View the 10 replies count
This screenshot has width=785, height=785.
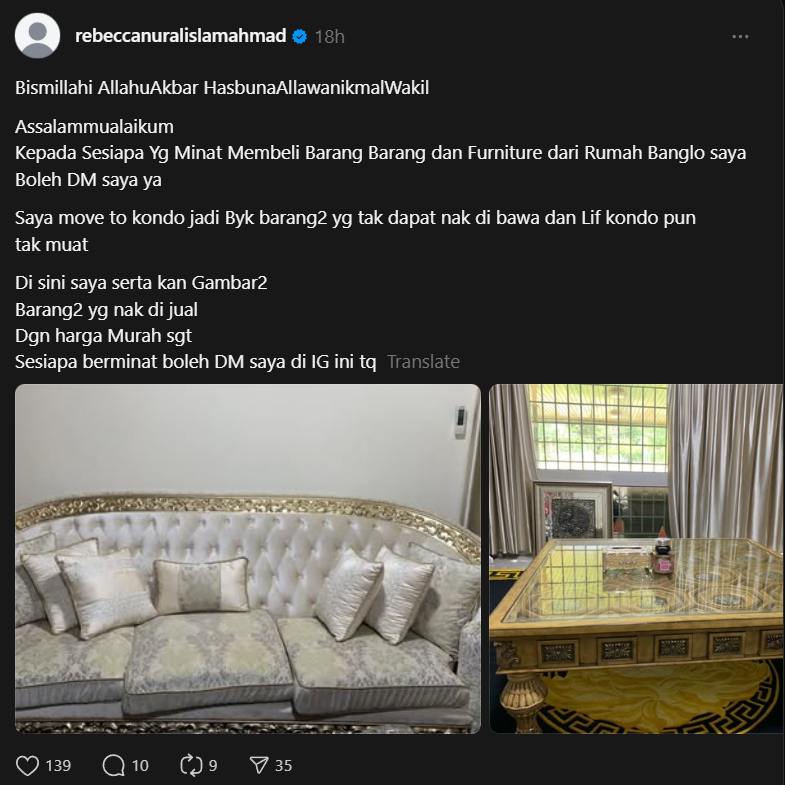[x=140, y=765]
